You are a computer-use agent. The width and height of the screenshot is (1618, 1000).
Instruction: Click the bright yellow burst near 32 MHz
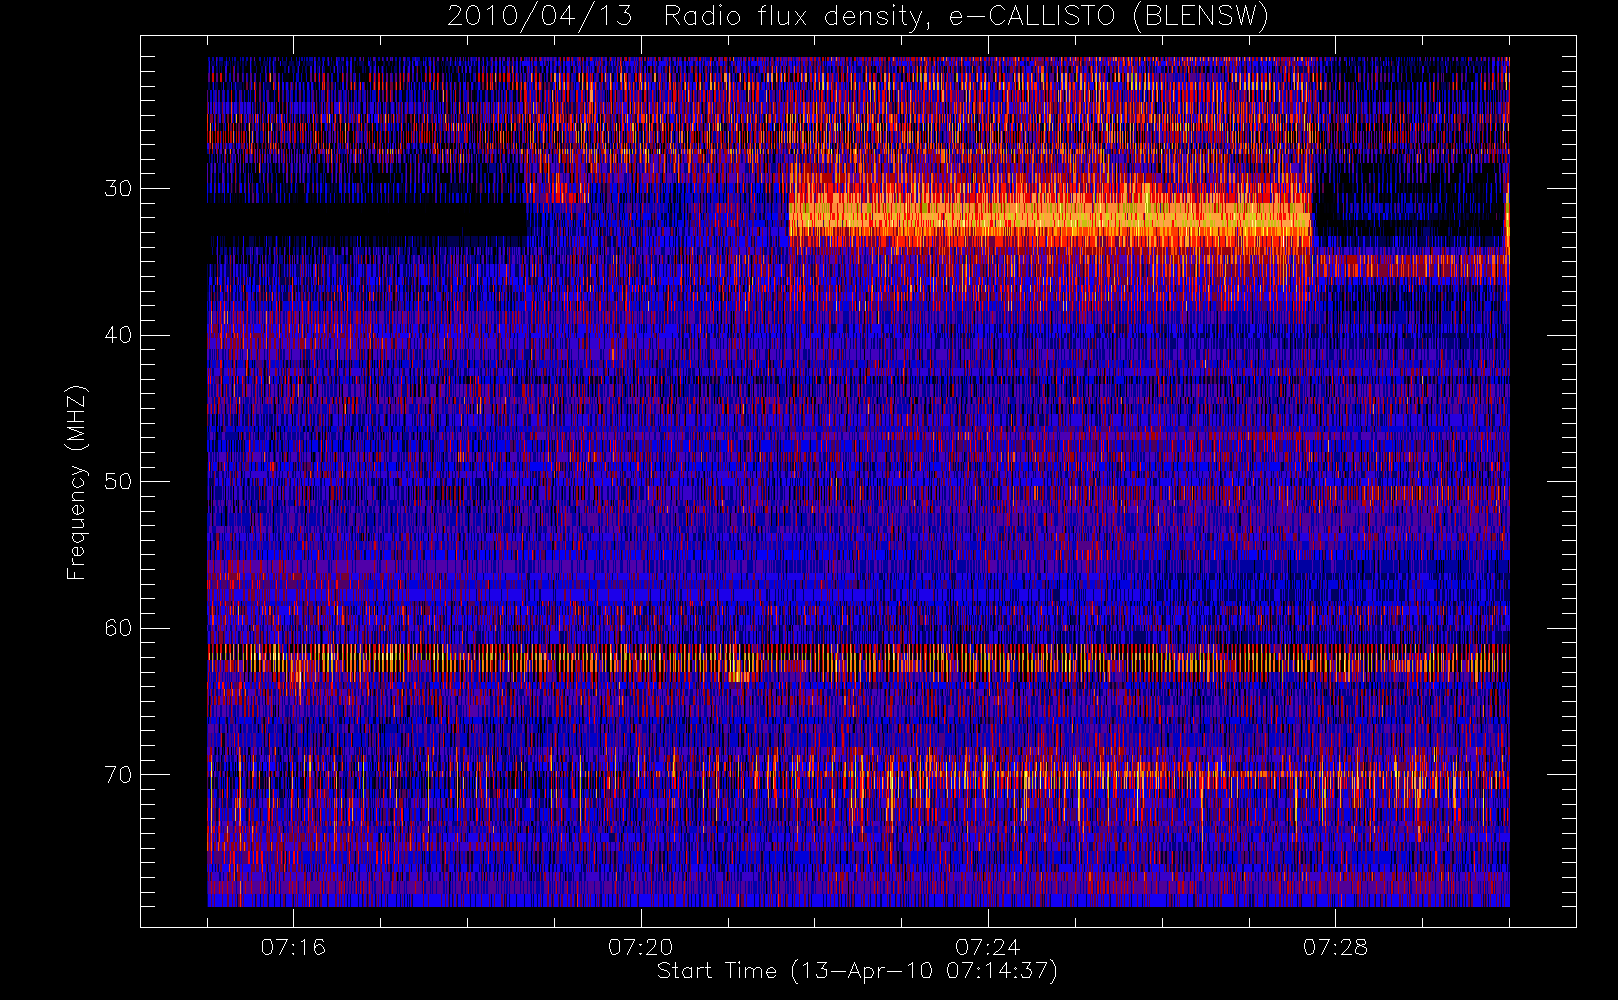coord(1050,215)
